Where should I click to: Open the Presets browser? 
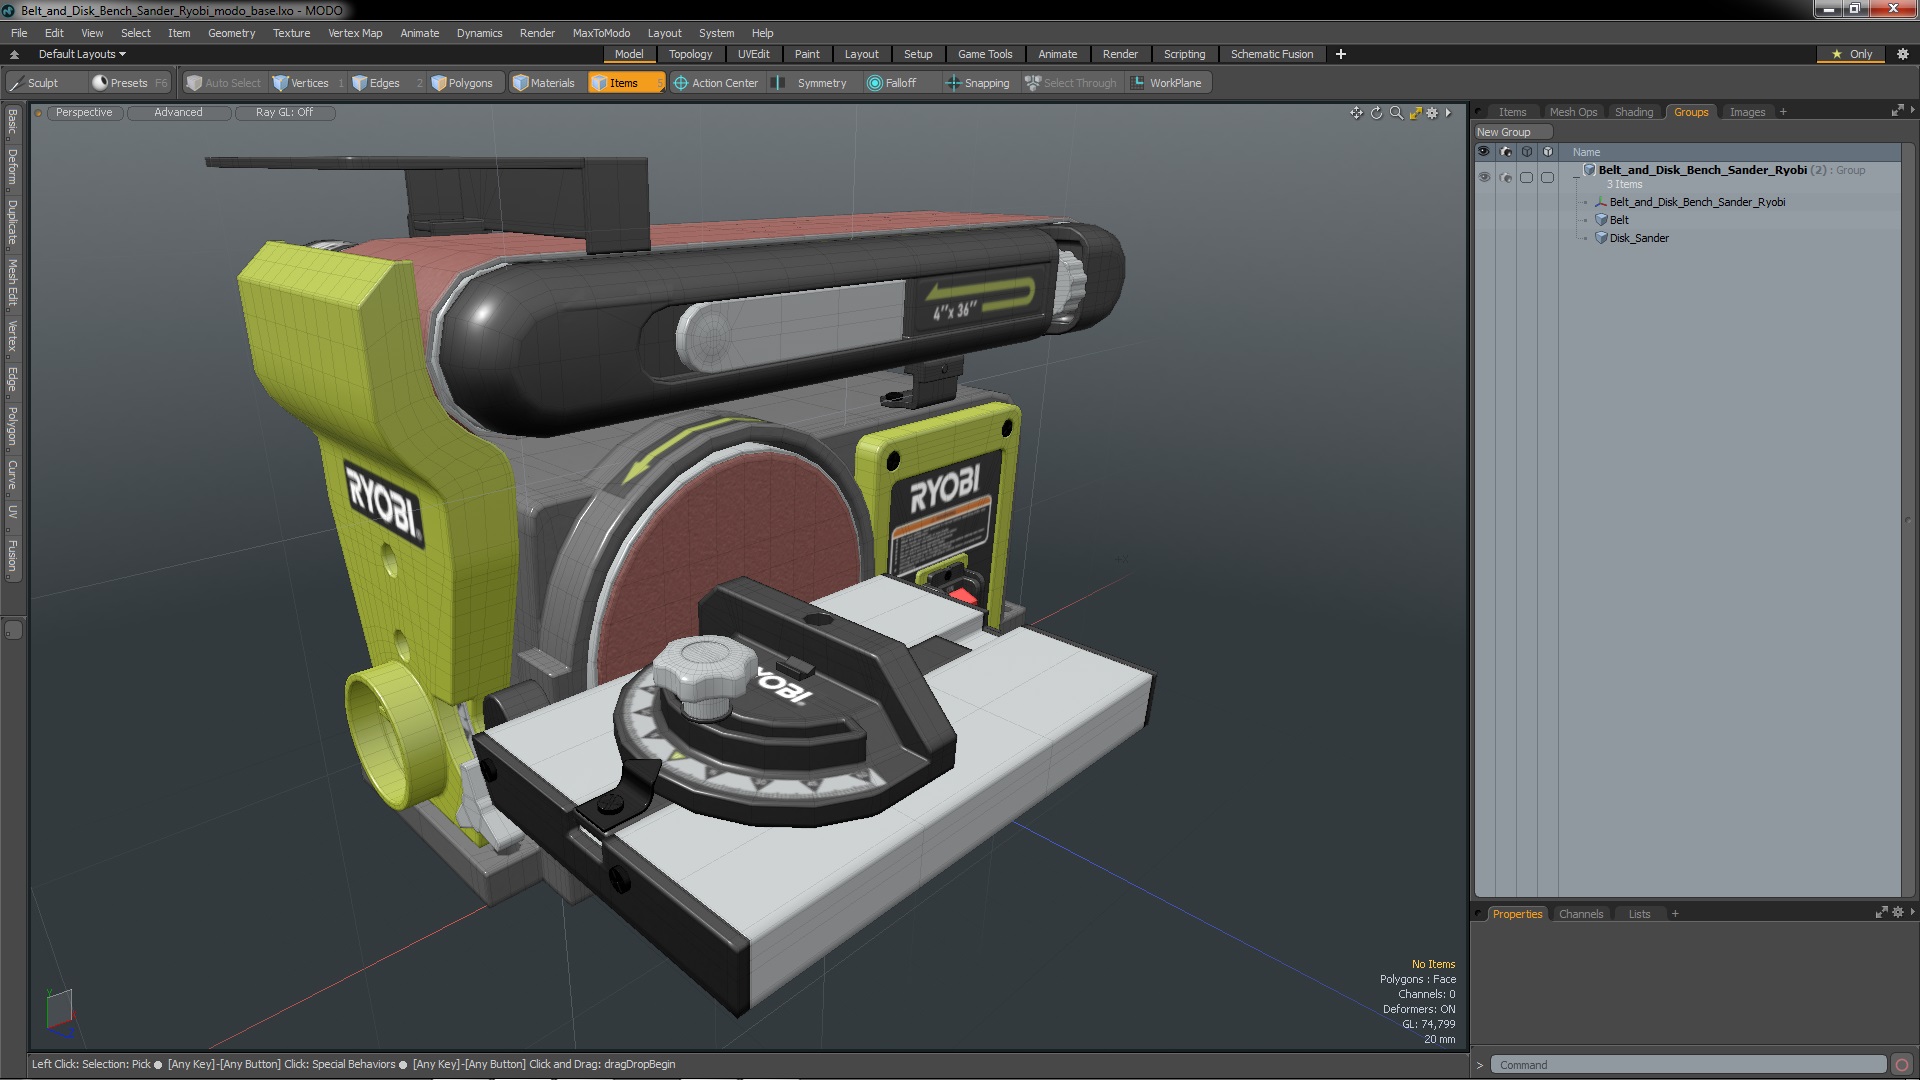(x=128, y=83)
